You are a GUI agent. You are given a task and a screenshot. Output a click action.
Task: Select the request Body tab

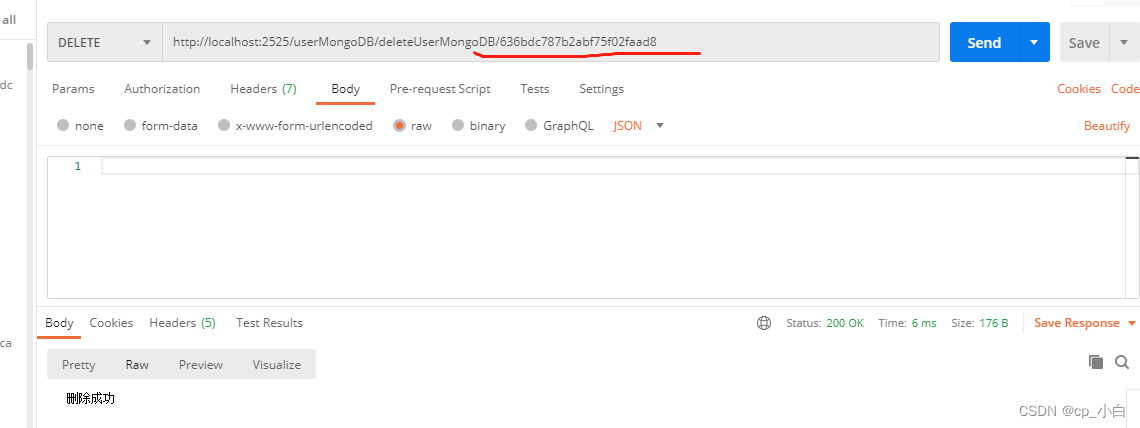[345, 89]
